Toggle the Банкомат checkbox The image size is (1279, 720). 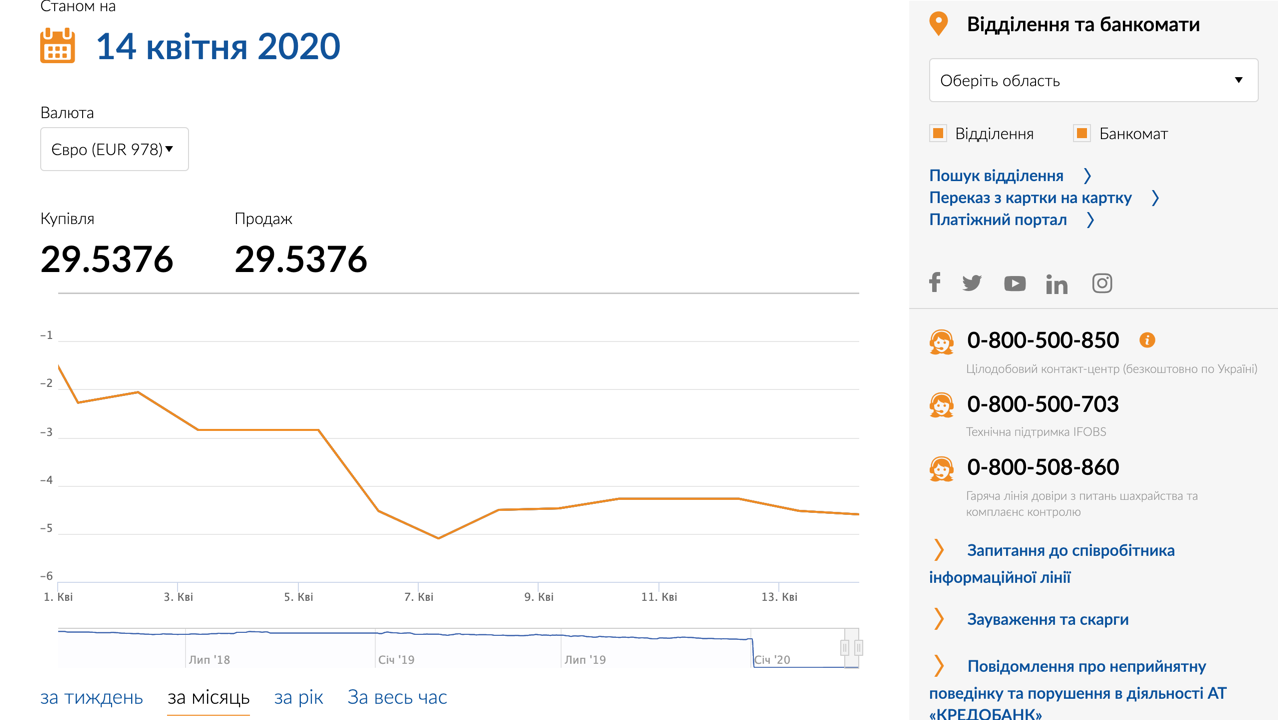[1082, 133]
